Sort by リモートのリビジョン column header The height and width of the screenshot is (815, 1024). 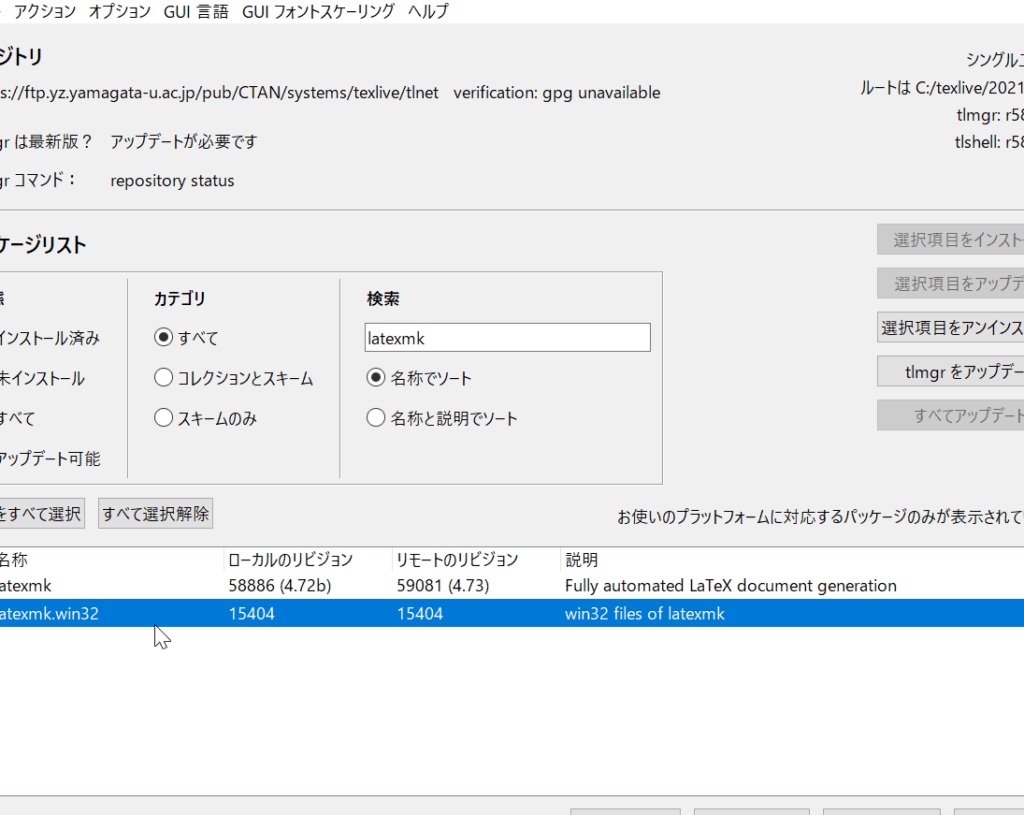click(457, 559)
